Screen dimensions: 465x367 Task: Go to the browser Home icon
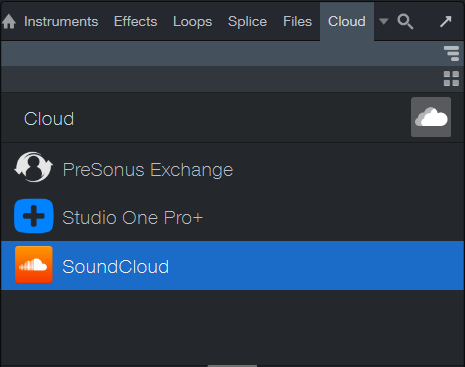point(9,22)
